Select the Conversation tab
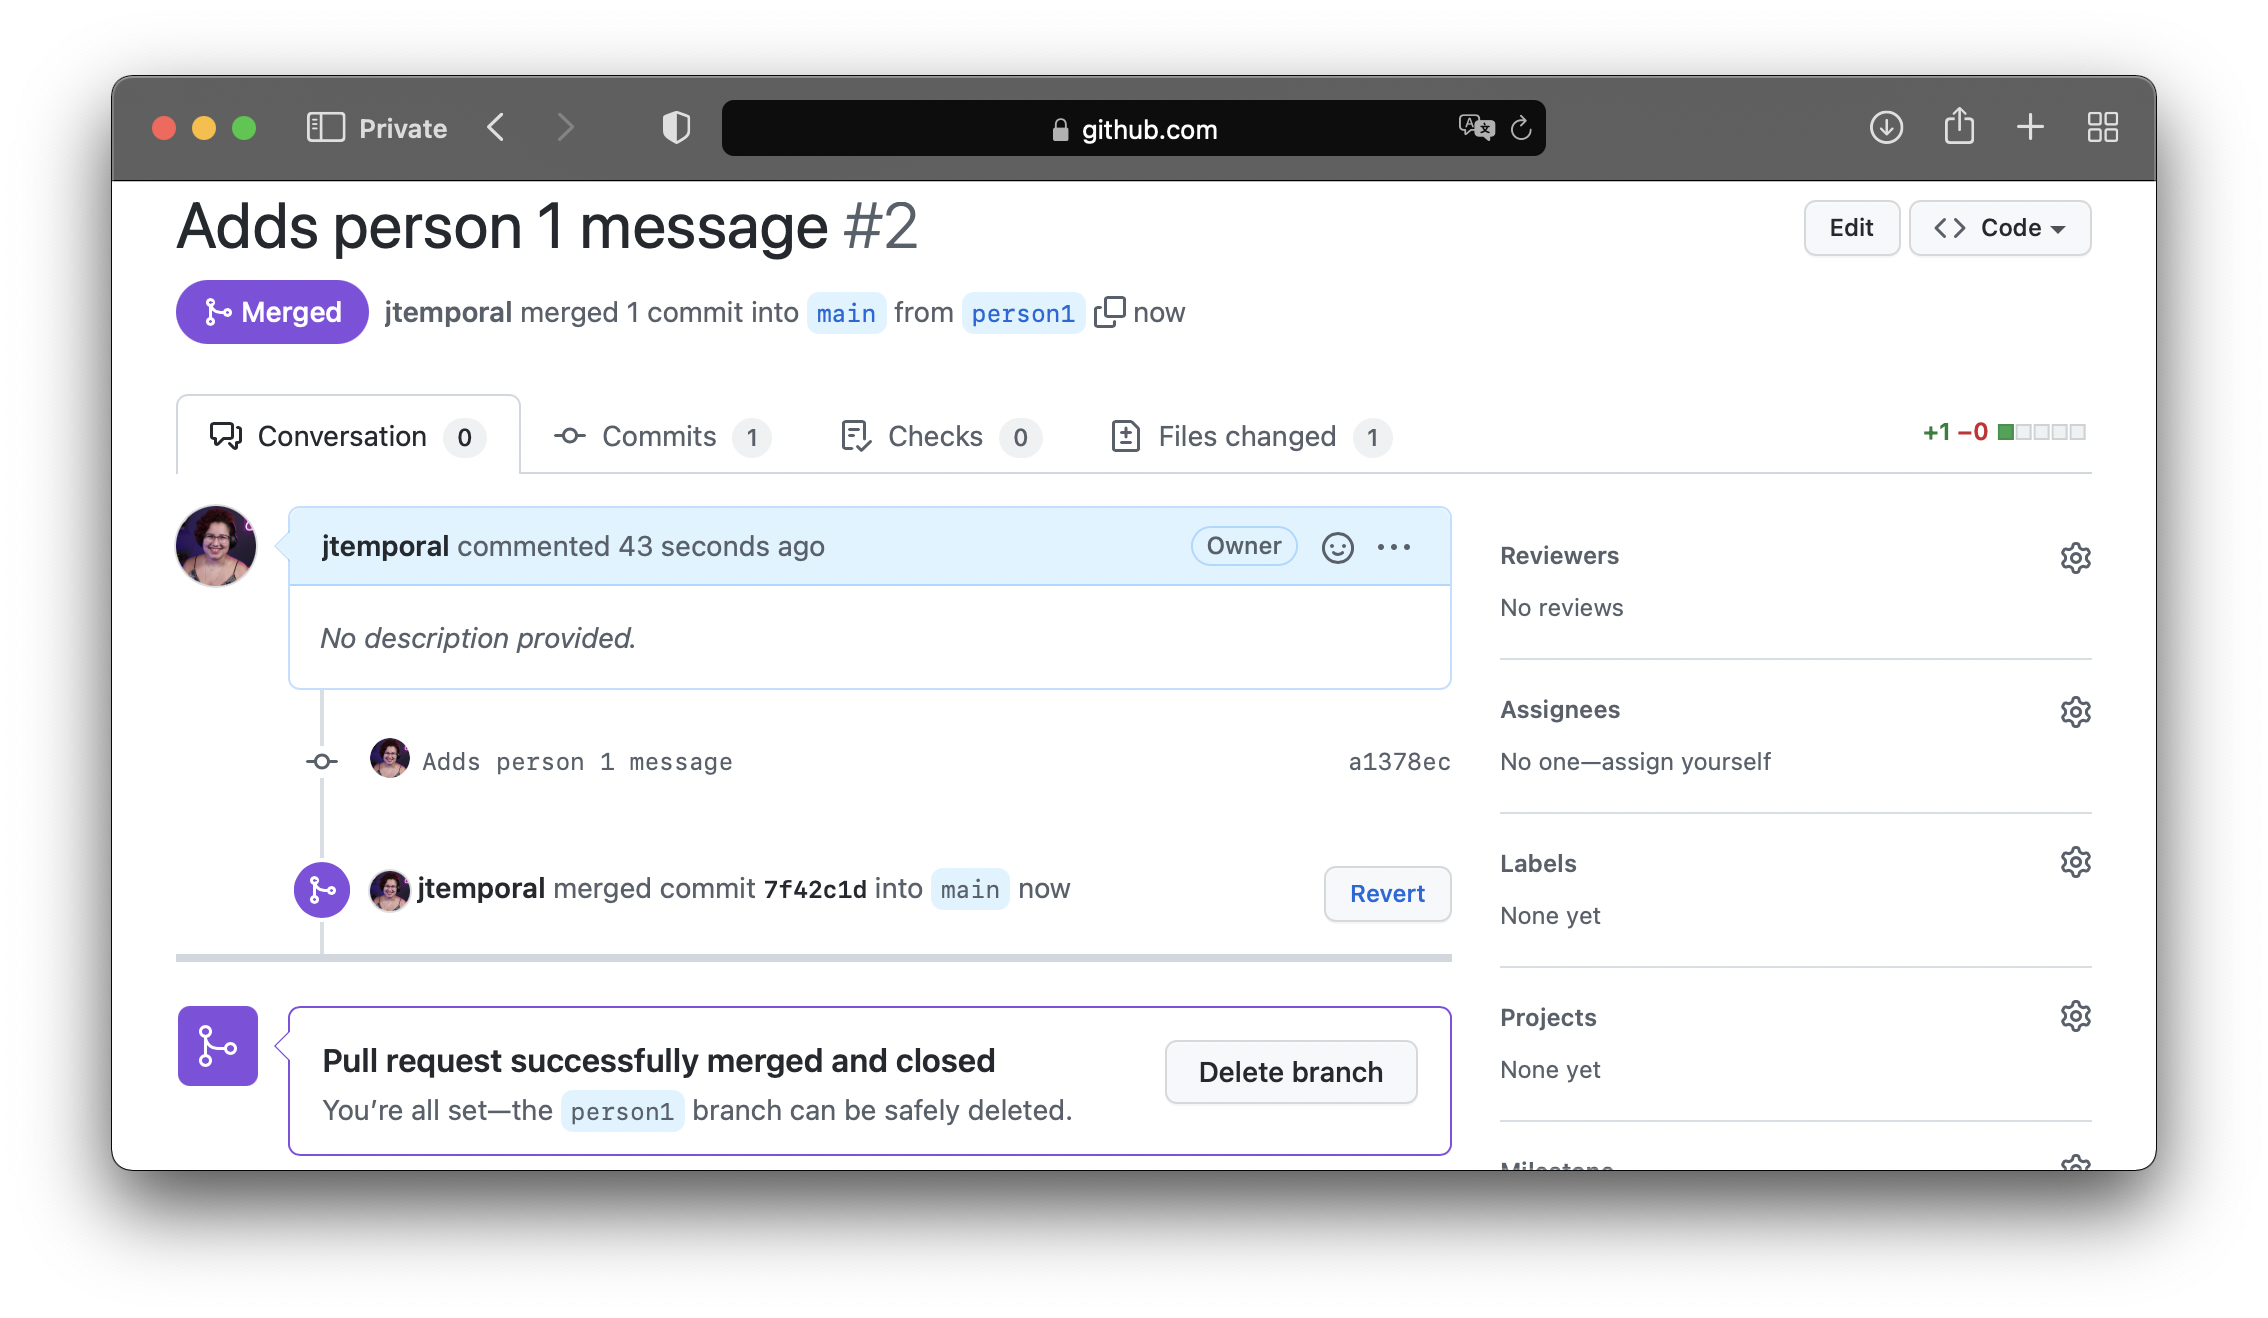This screenshot has width=2268, height=1318. pyautogui.click(x=343, y=436)
